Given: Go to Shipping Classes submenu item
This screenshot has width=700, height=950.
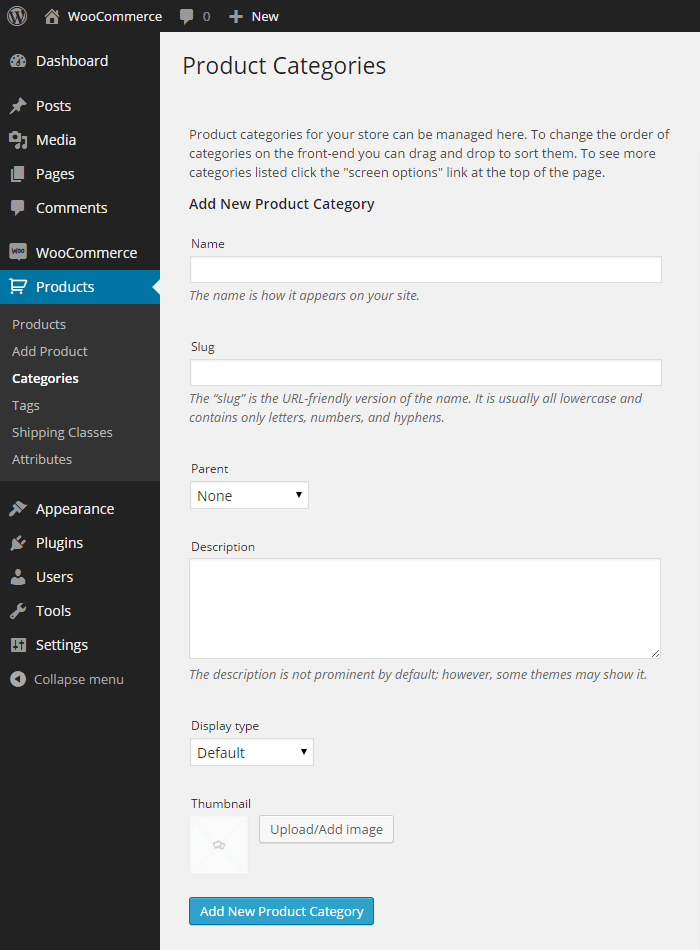Looking at the screenshot, I should click(62, 432).
